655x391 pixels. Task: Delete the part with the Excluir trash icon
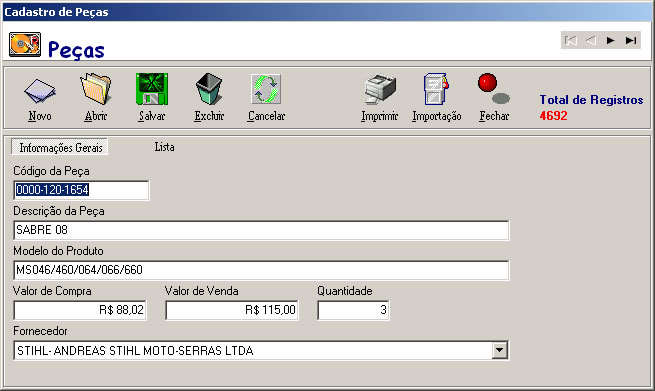(x=209, y=89)
